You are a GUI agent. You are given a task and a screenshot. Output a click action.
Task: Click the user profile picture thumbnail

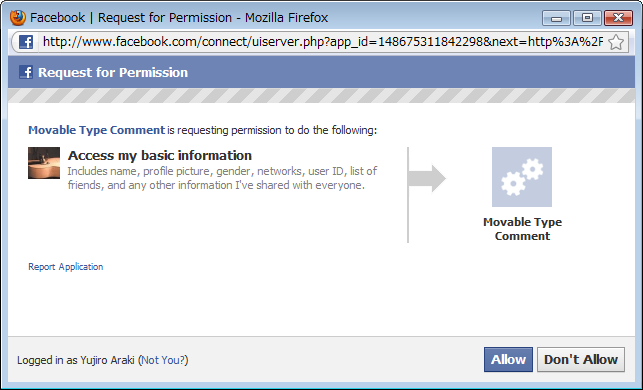coord(44,163)
